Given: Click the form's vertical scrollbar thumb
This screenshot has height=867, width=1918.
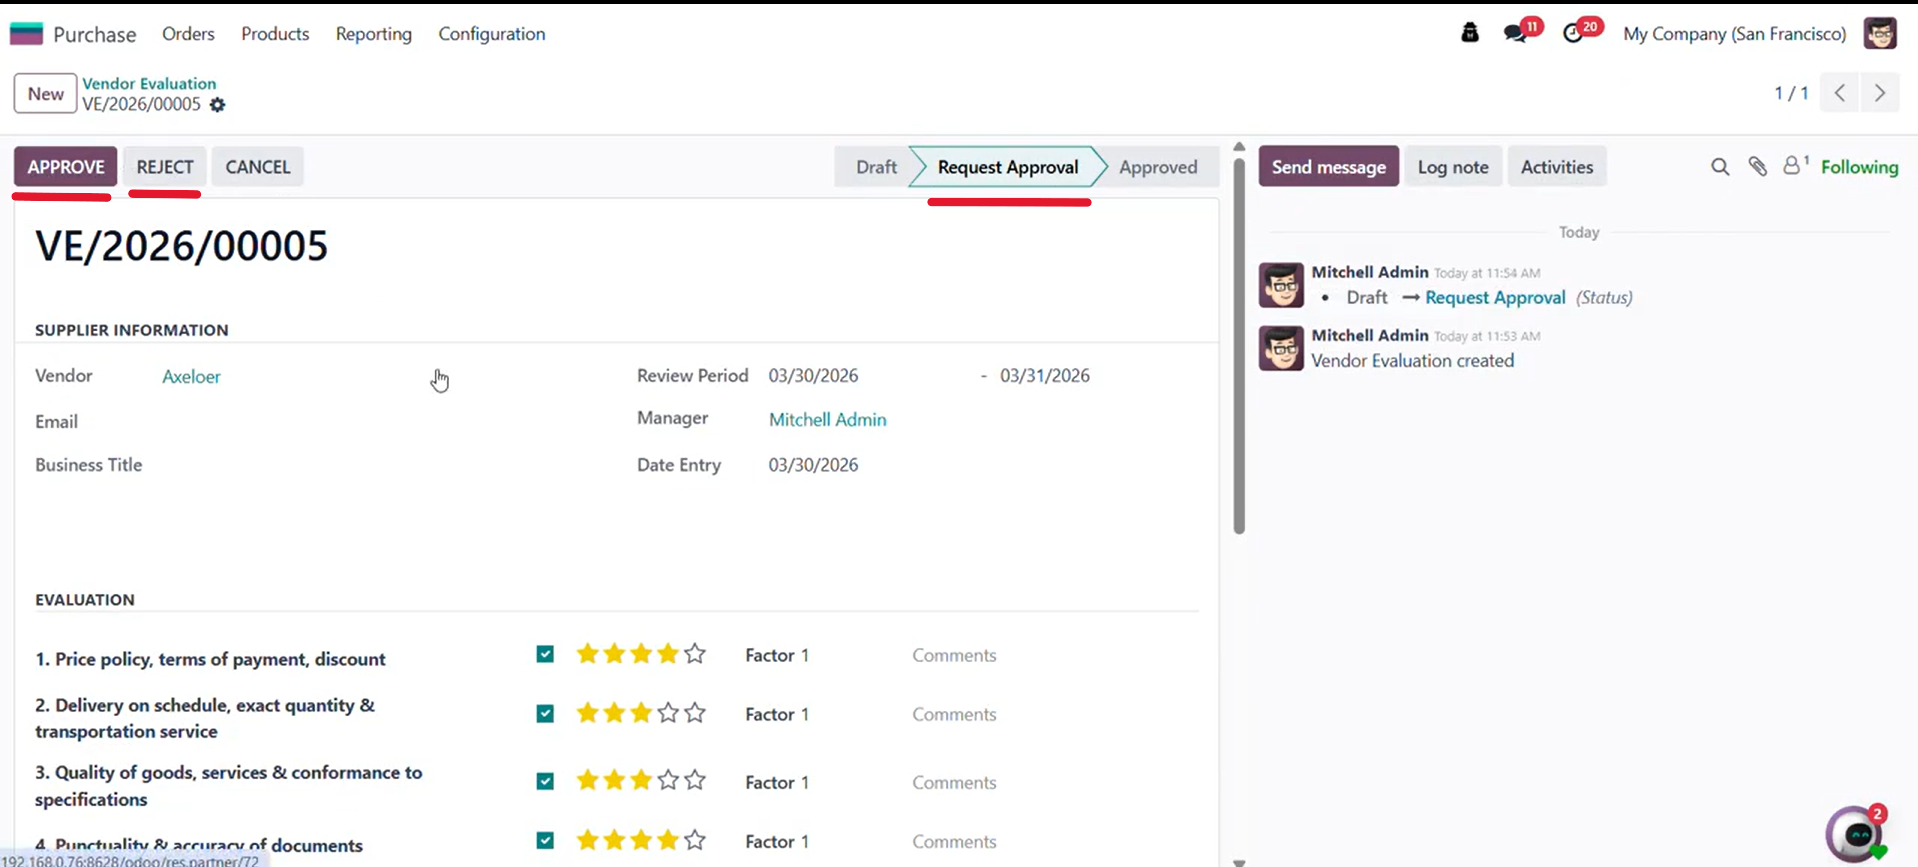Looking at the screenshot, I should click(x=1239, y=346).
